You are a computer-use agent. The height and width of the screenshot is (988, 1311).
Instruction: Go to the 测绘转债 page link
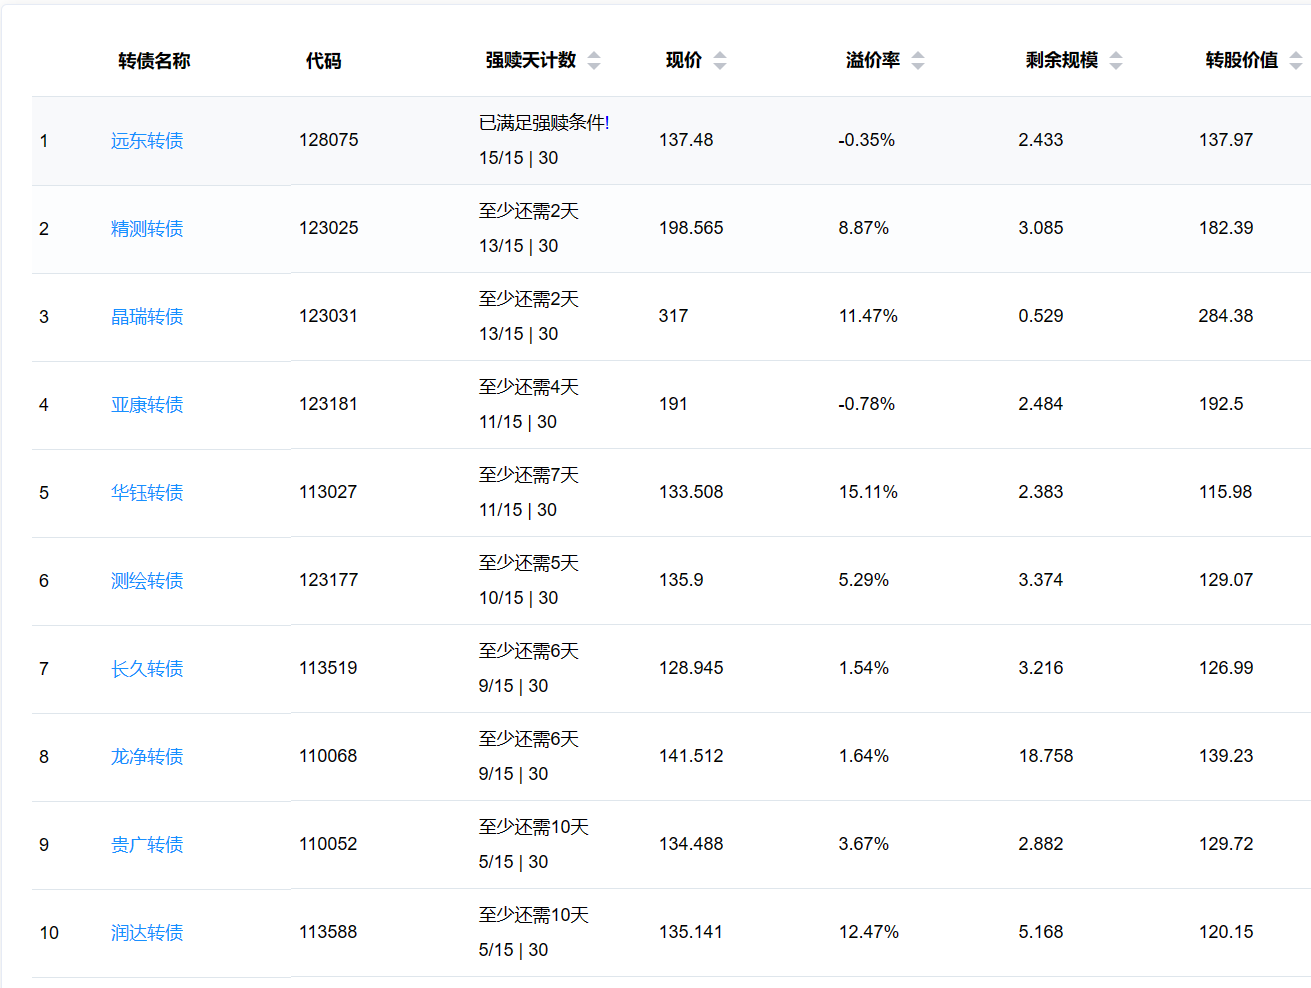tap(147, 581)
